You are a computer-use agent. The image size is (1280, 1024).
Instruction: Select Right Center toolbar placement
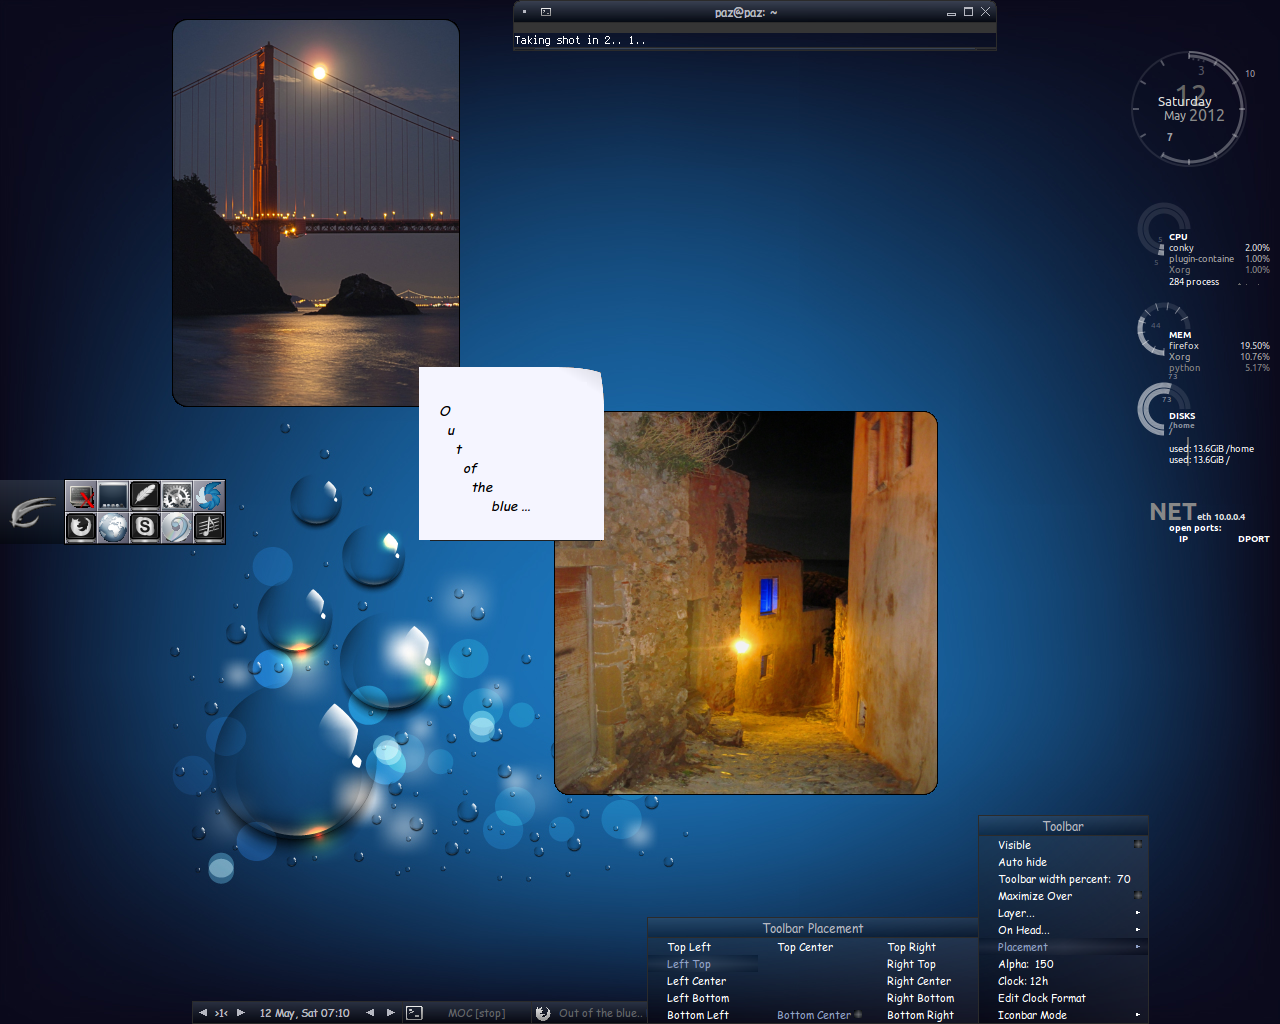click(x=922, y=981)
